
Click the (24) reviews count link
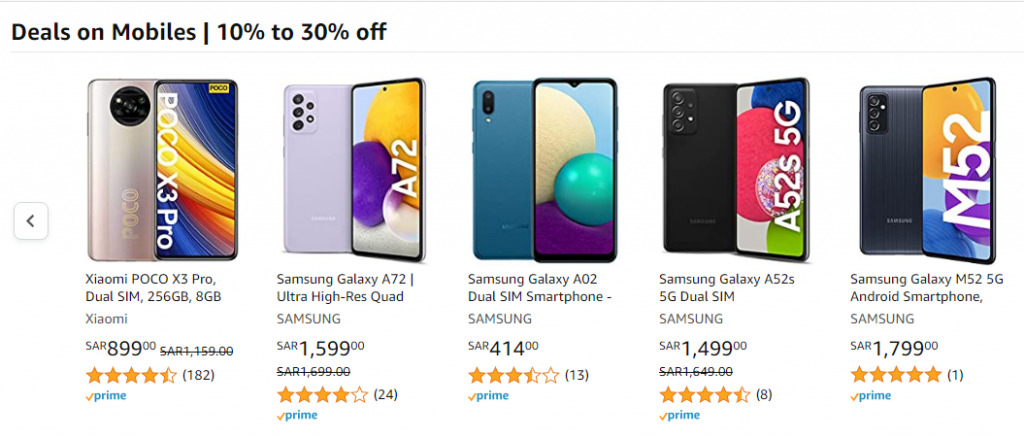tap(385, 395)
